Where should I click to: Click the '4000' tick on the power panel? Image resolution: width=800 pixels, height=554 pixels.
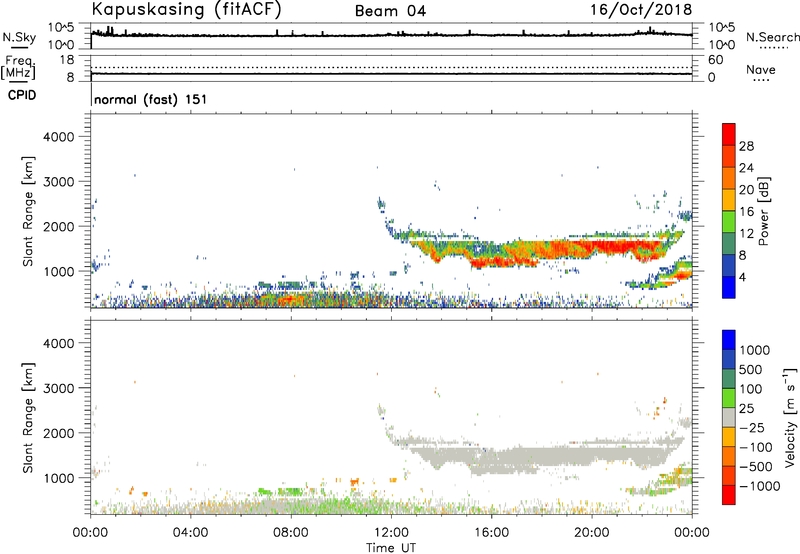[58, 137]
